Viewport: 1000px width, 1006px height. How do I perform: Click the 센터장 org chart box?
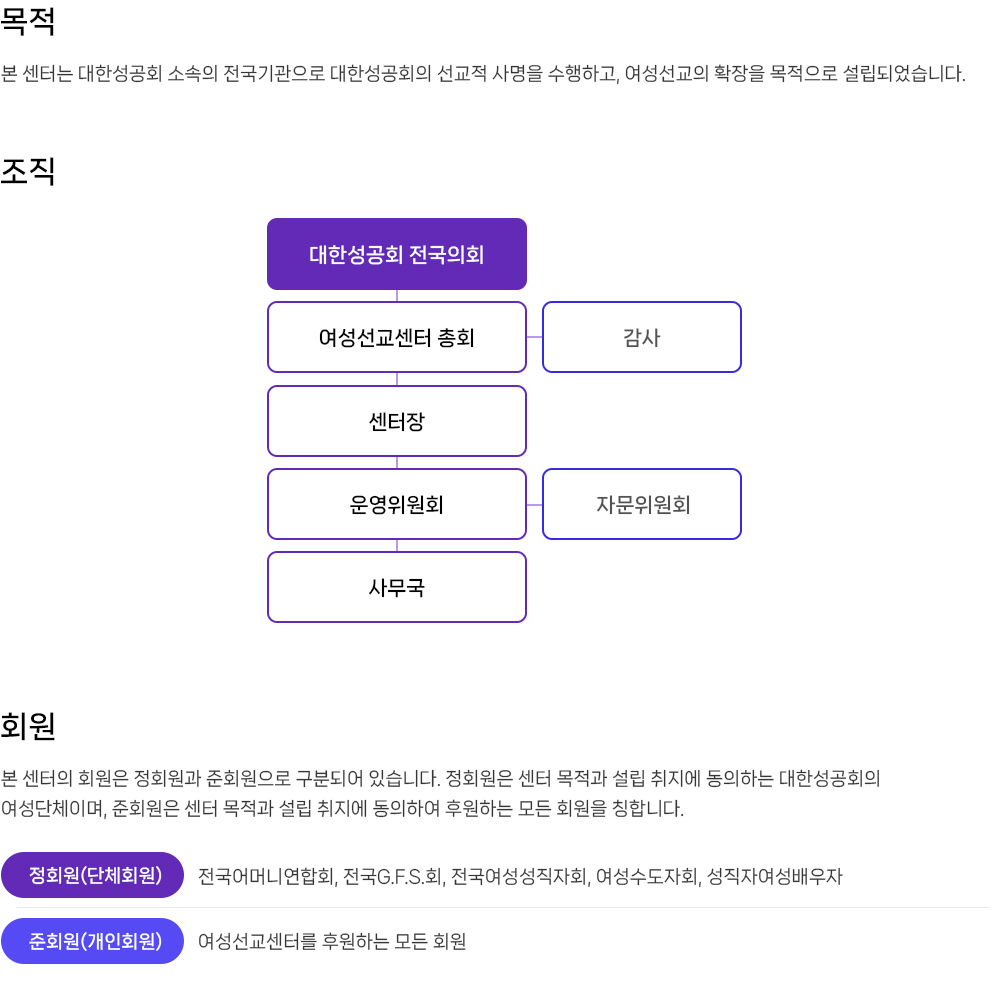click(x=397, y=421)
